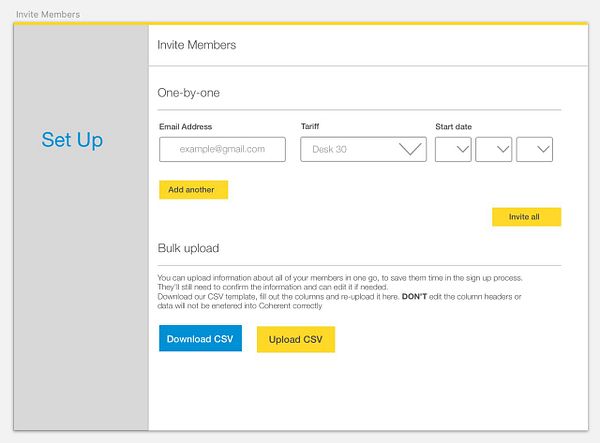The height and width of the screenshot is (443, 600).
Task: Click the Add another button
Action: (x=194, y=190)
